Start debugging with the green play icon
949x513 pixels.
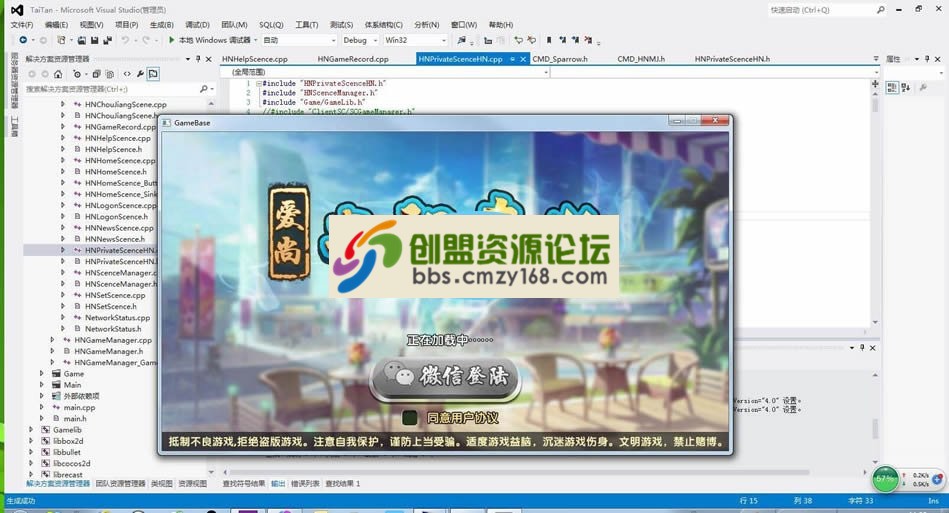pos(172,40)
